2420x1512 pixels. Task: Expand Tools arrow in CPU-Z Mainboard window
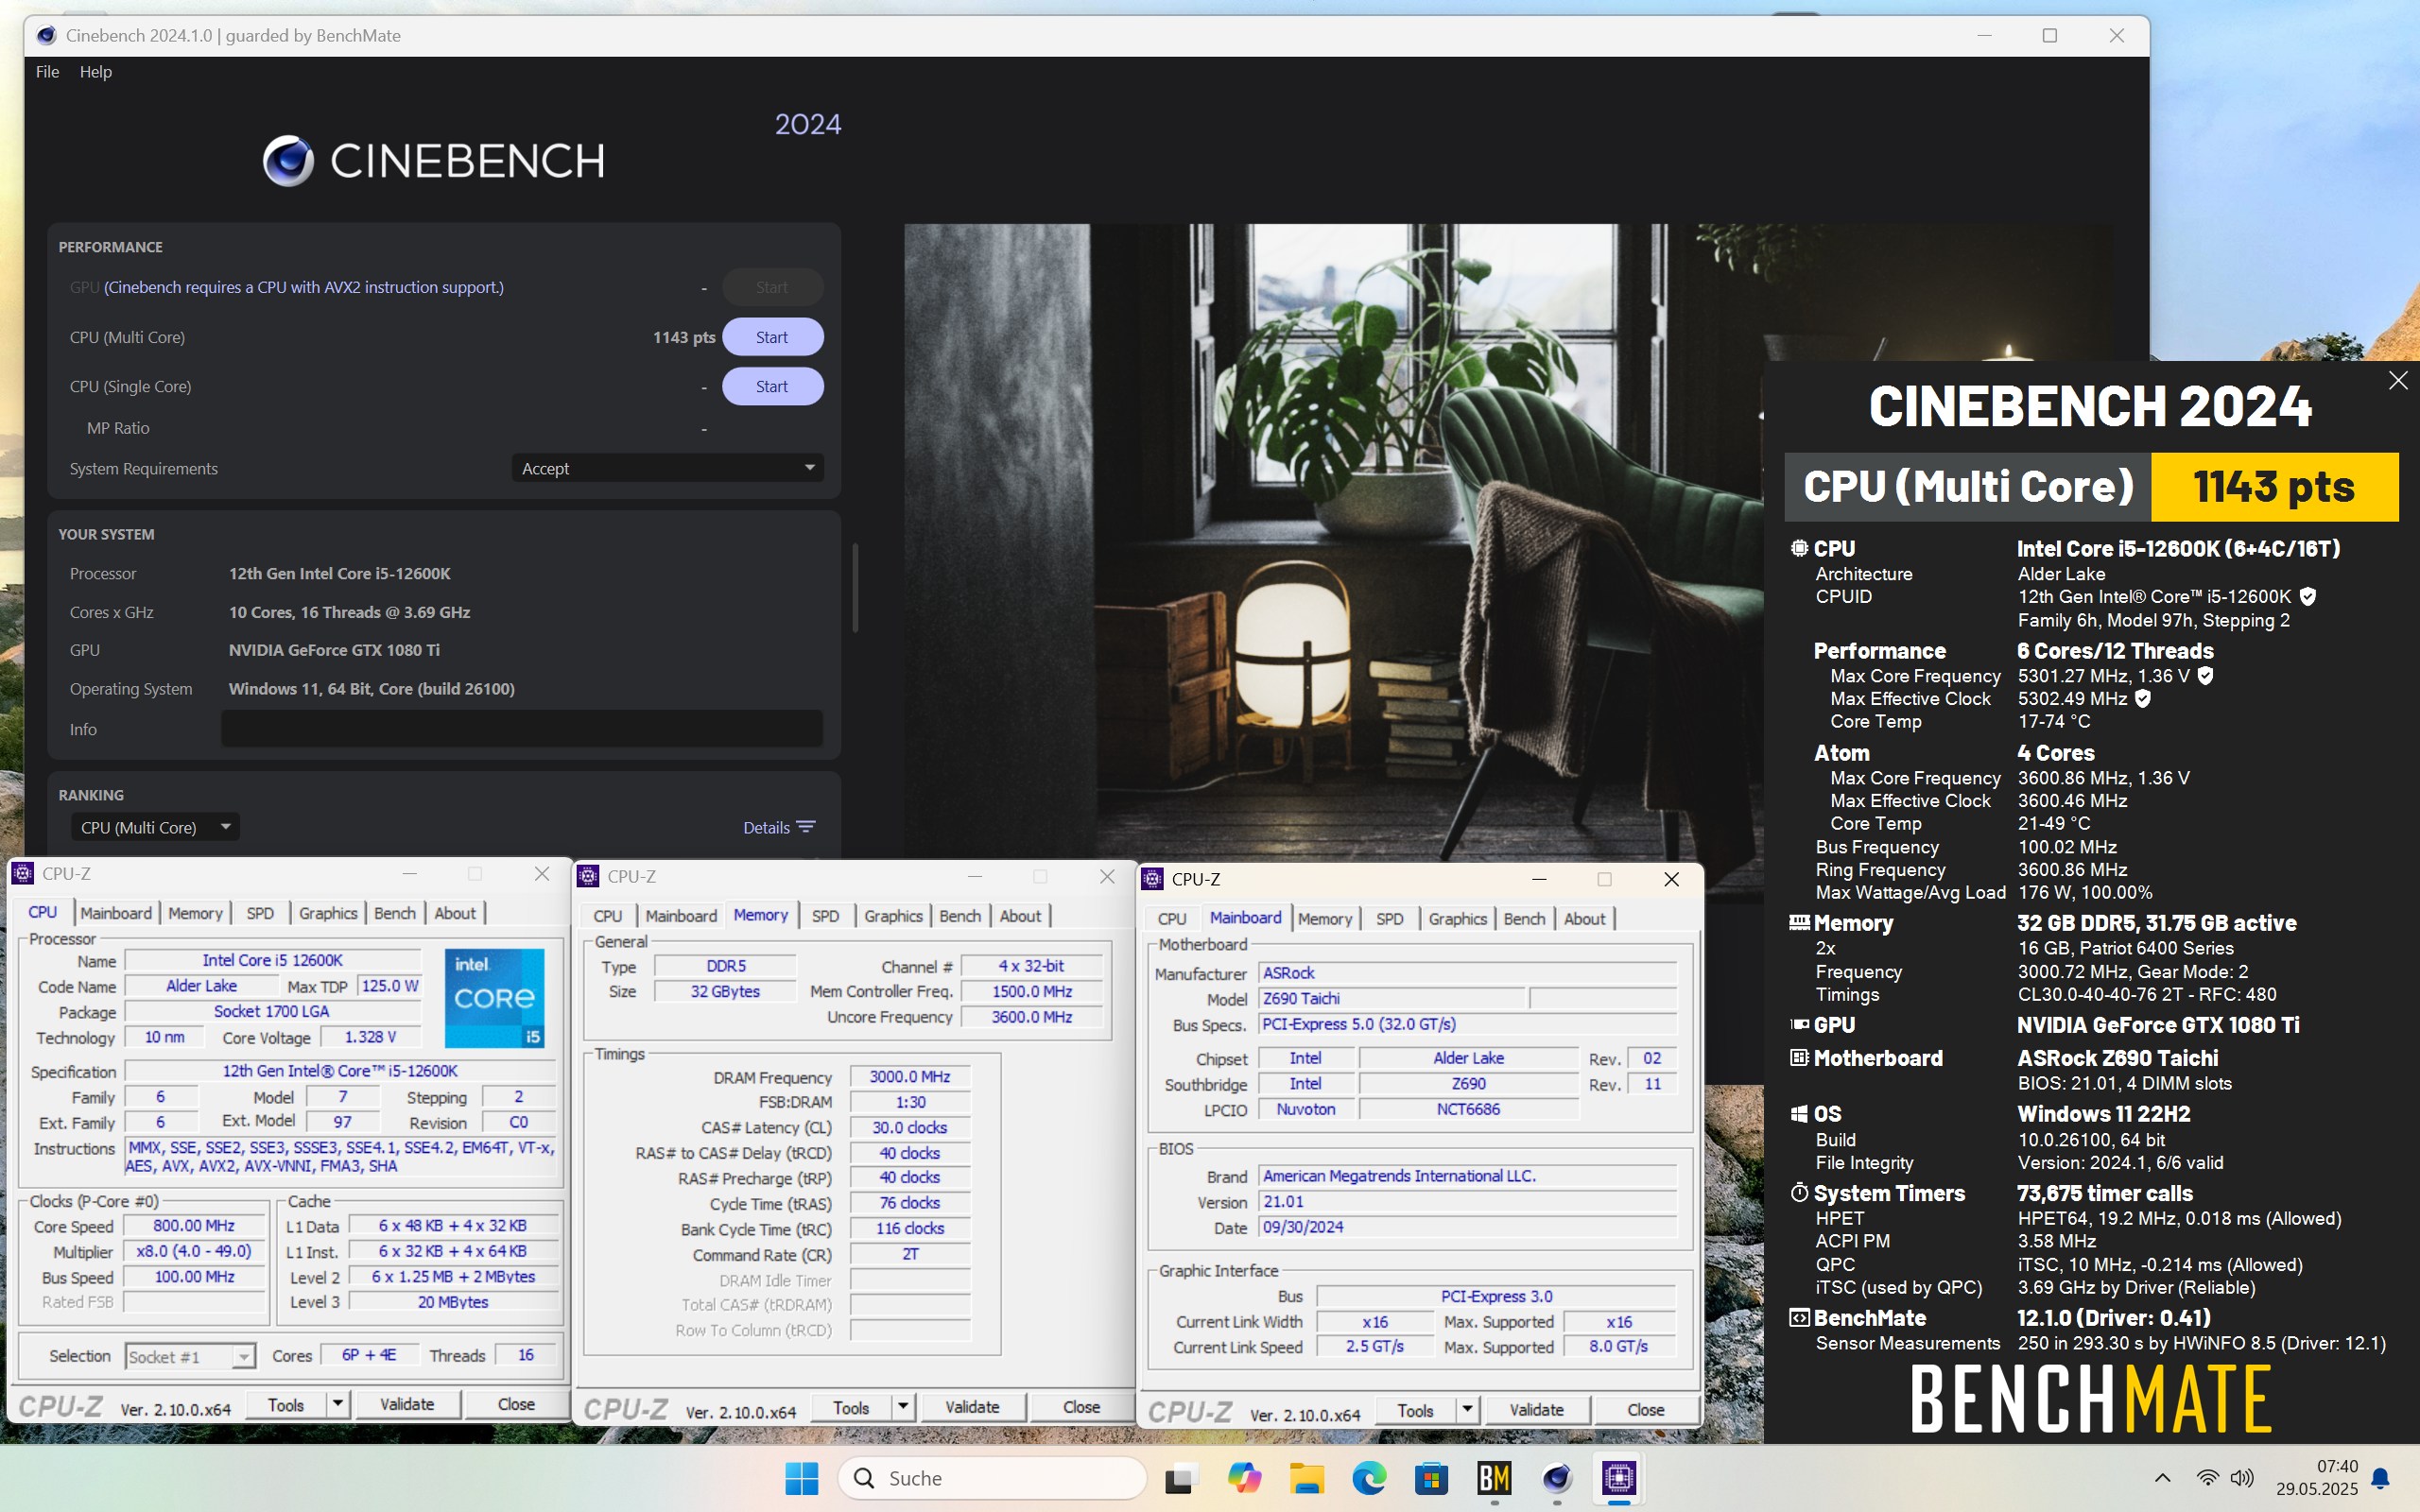[x=1467, y=1410]
